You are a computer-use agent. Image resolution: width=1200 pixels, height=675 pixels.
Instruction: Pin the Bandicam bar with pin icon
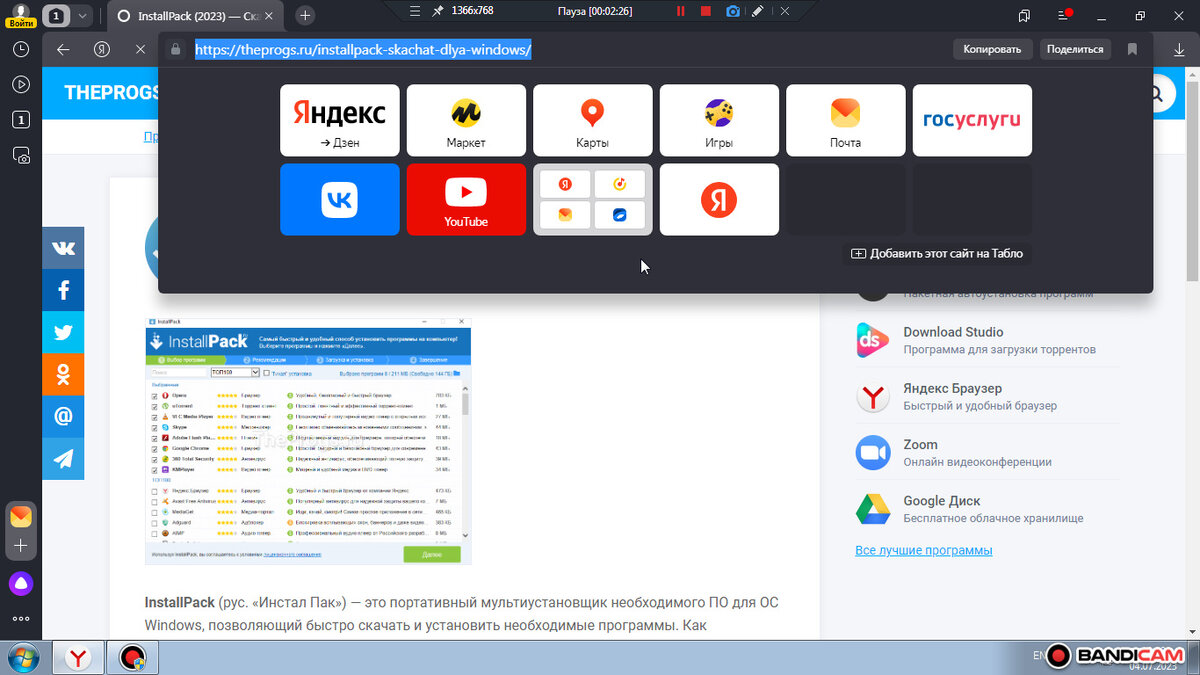(x=437, y=11)
